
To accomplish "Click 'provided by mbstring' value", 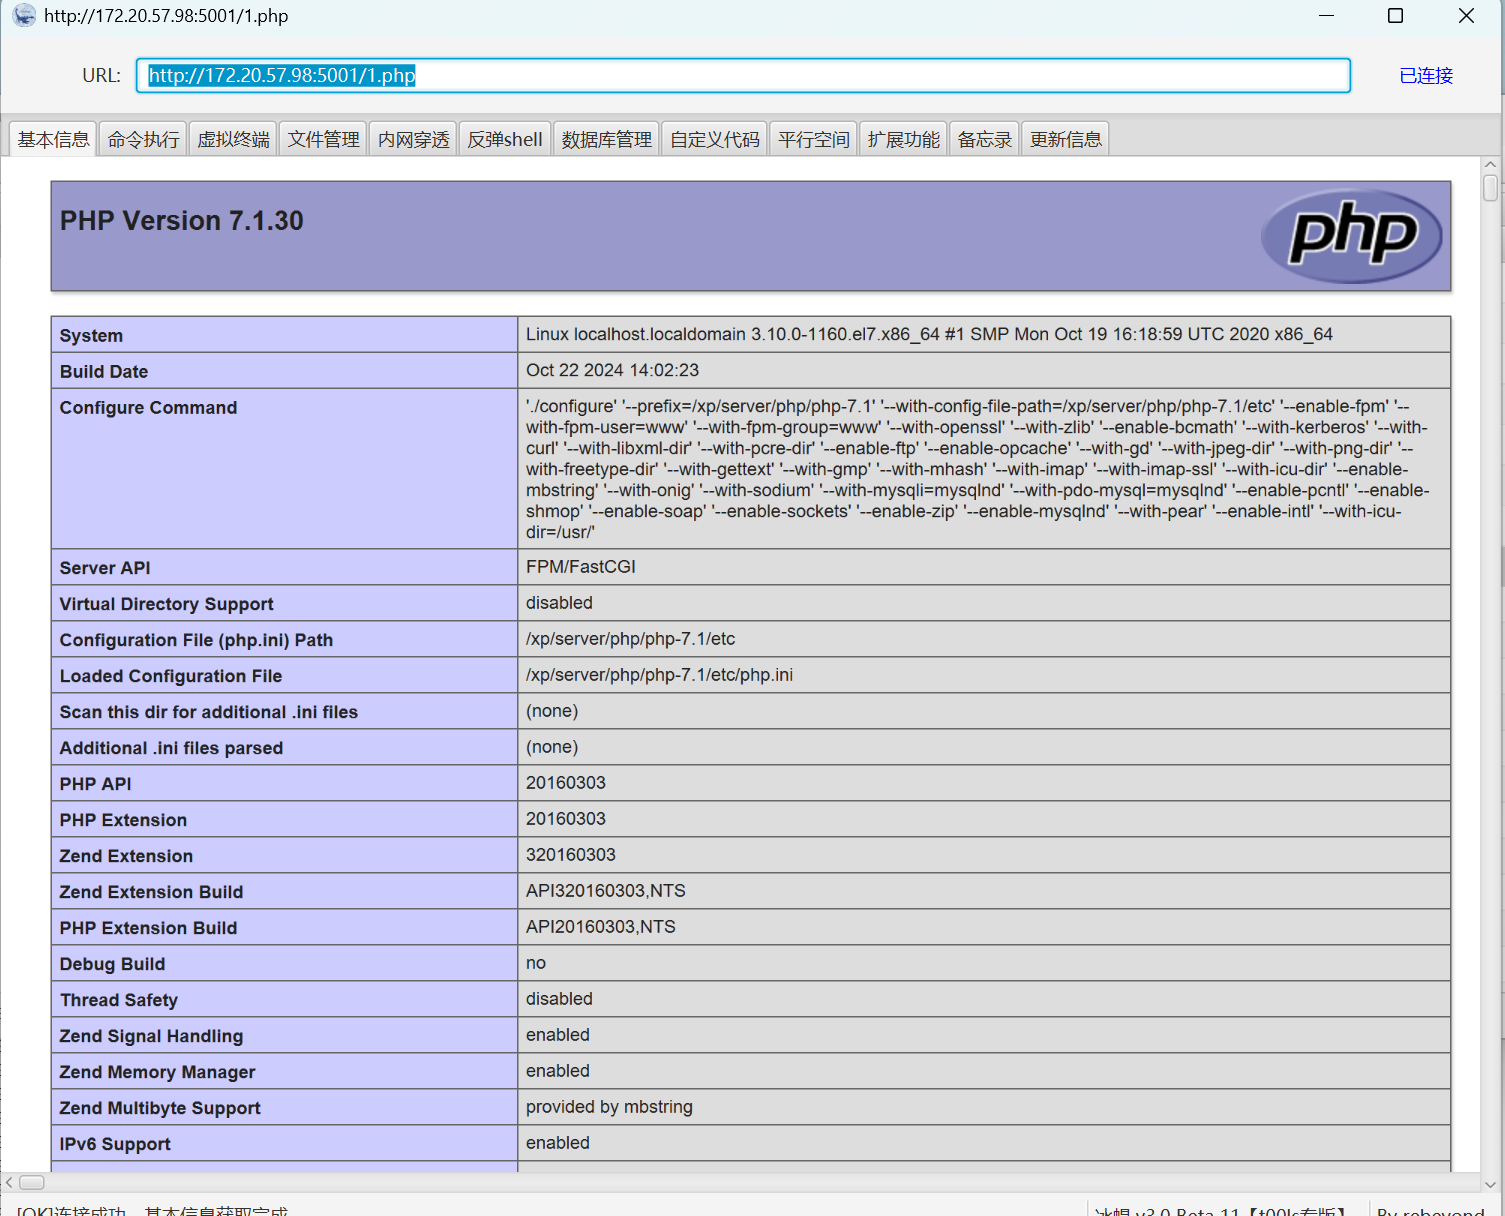I will (609, 1106).
